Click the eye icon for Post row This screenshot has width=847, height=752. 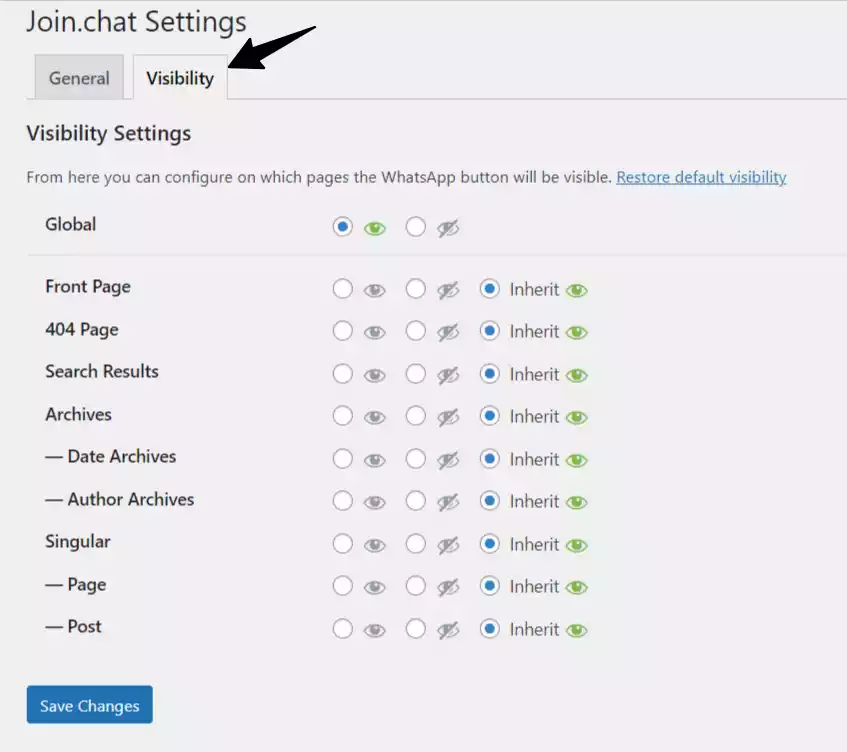(x=375, y=630)
